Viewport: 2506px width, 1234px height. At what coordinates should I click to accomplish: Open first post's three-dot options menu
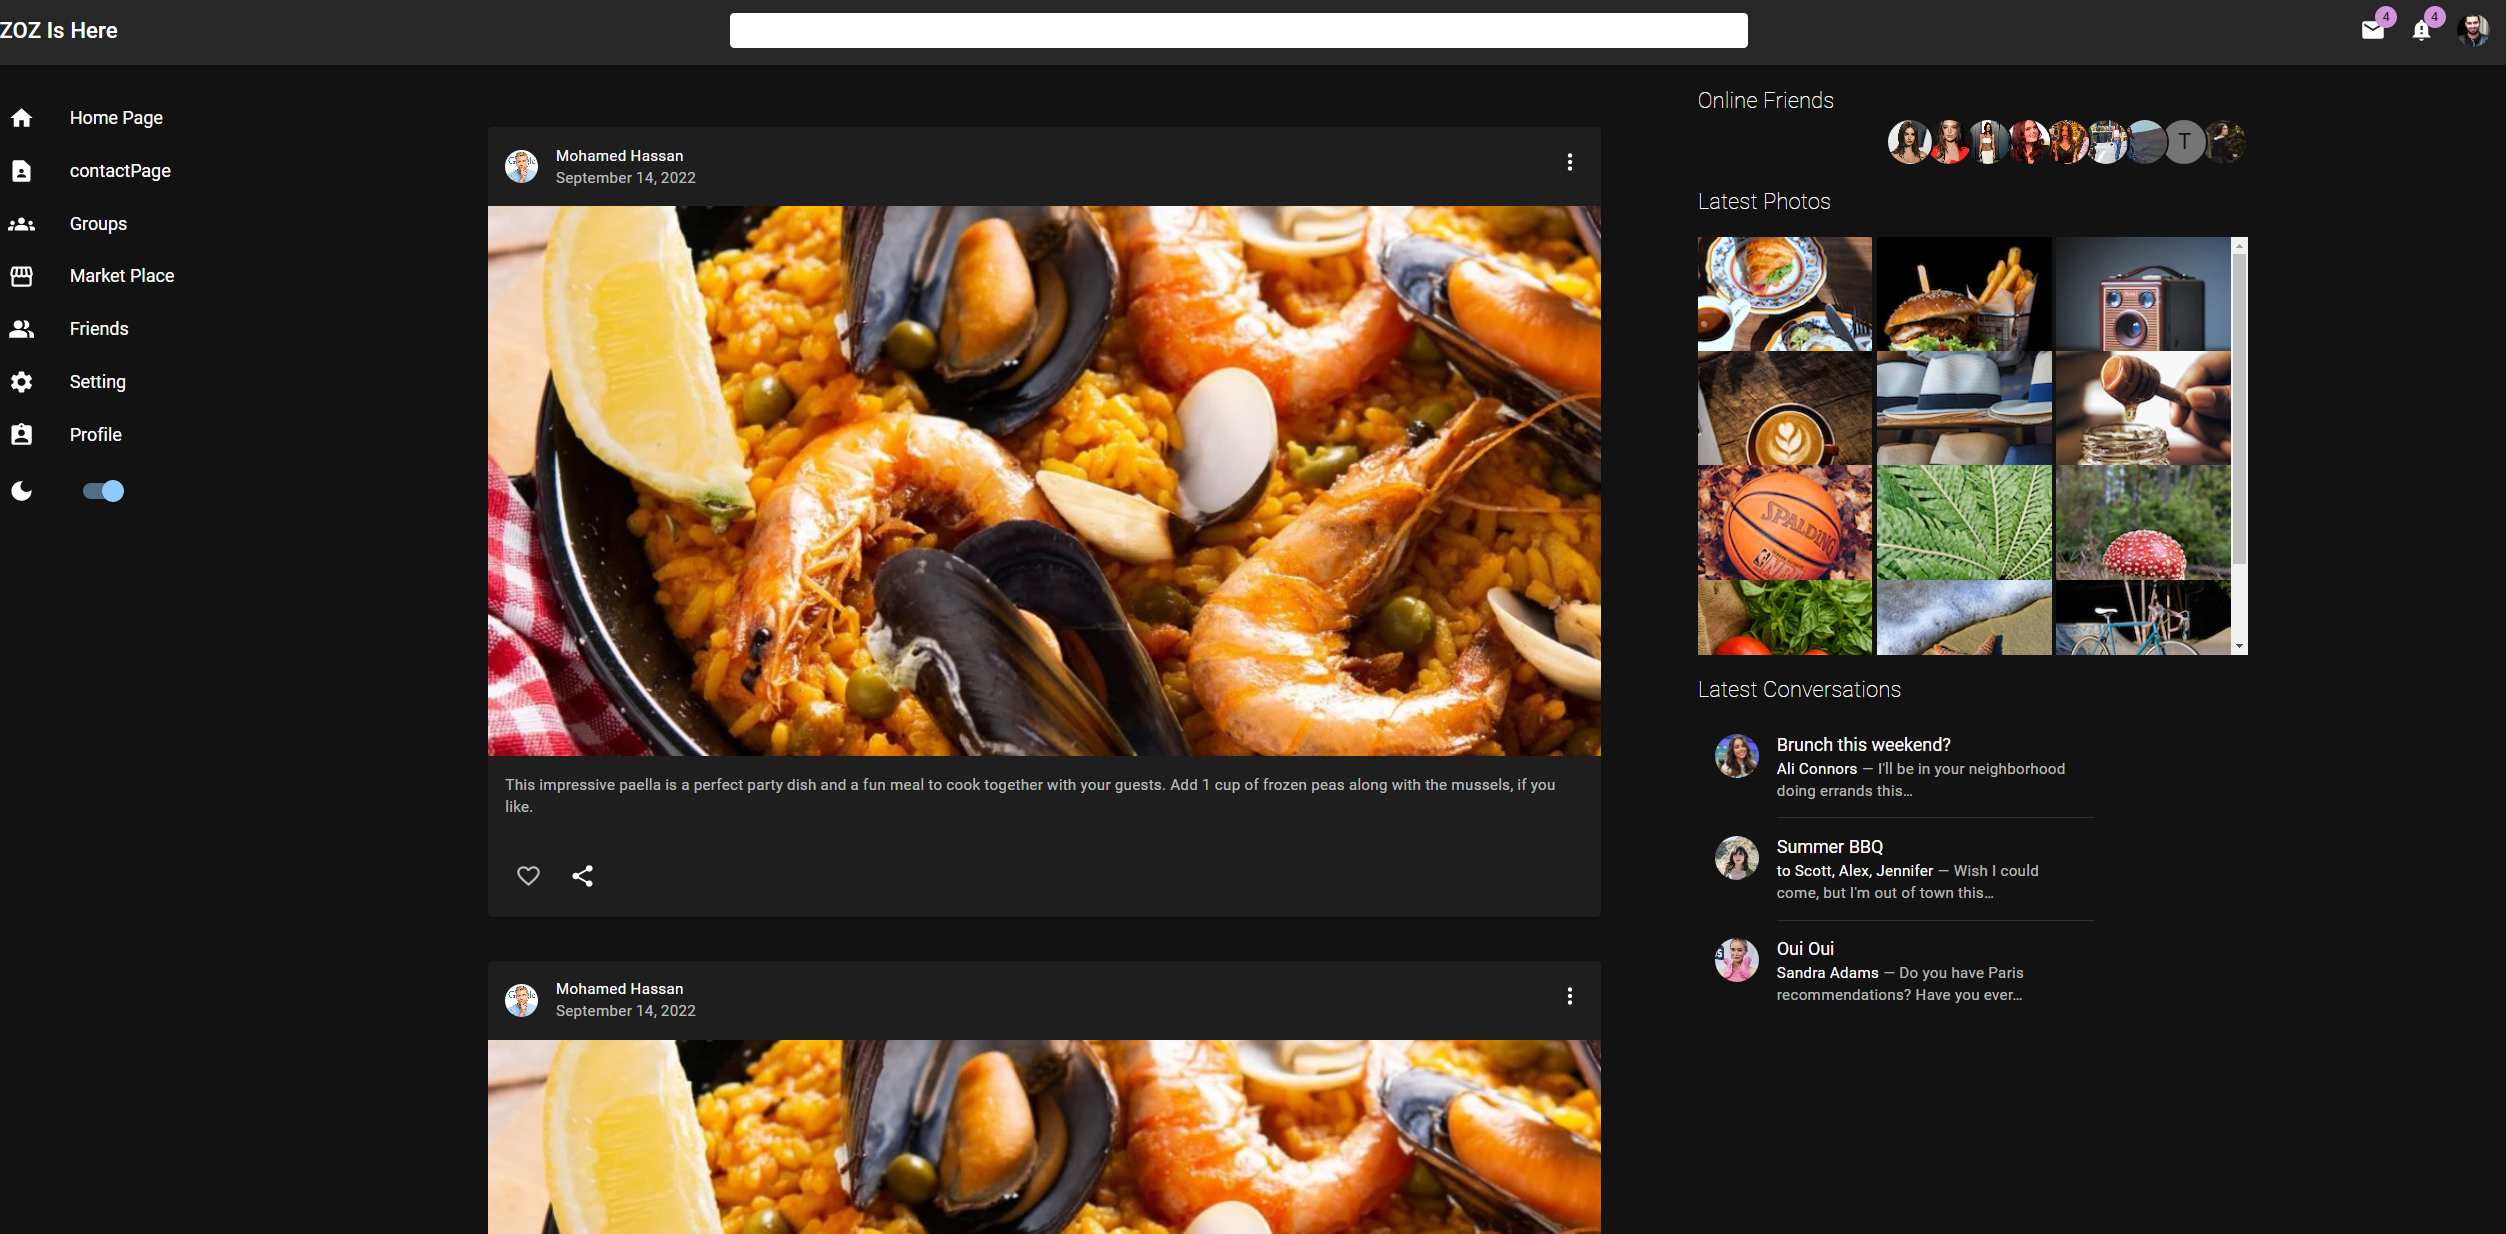[1570, 162]
